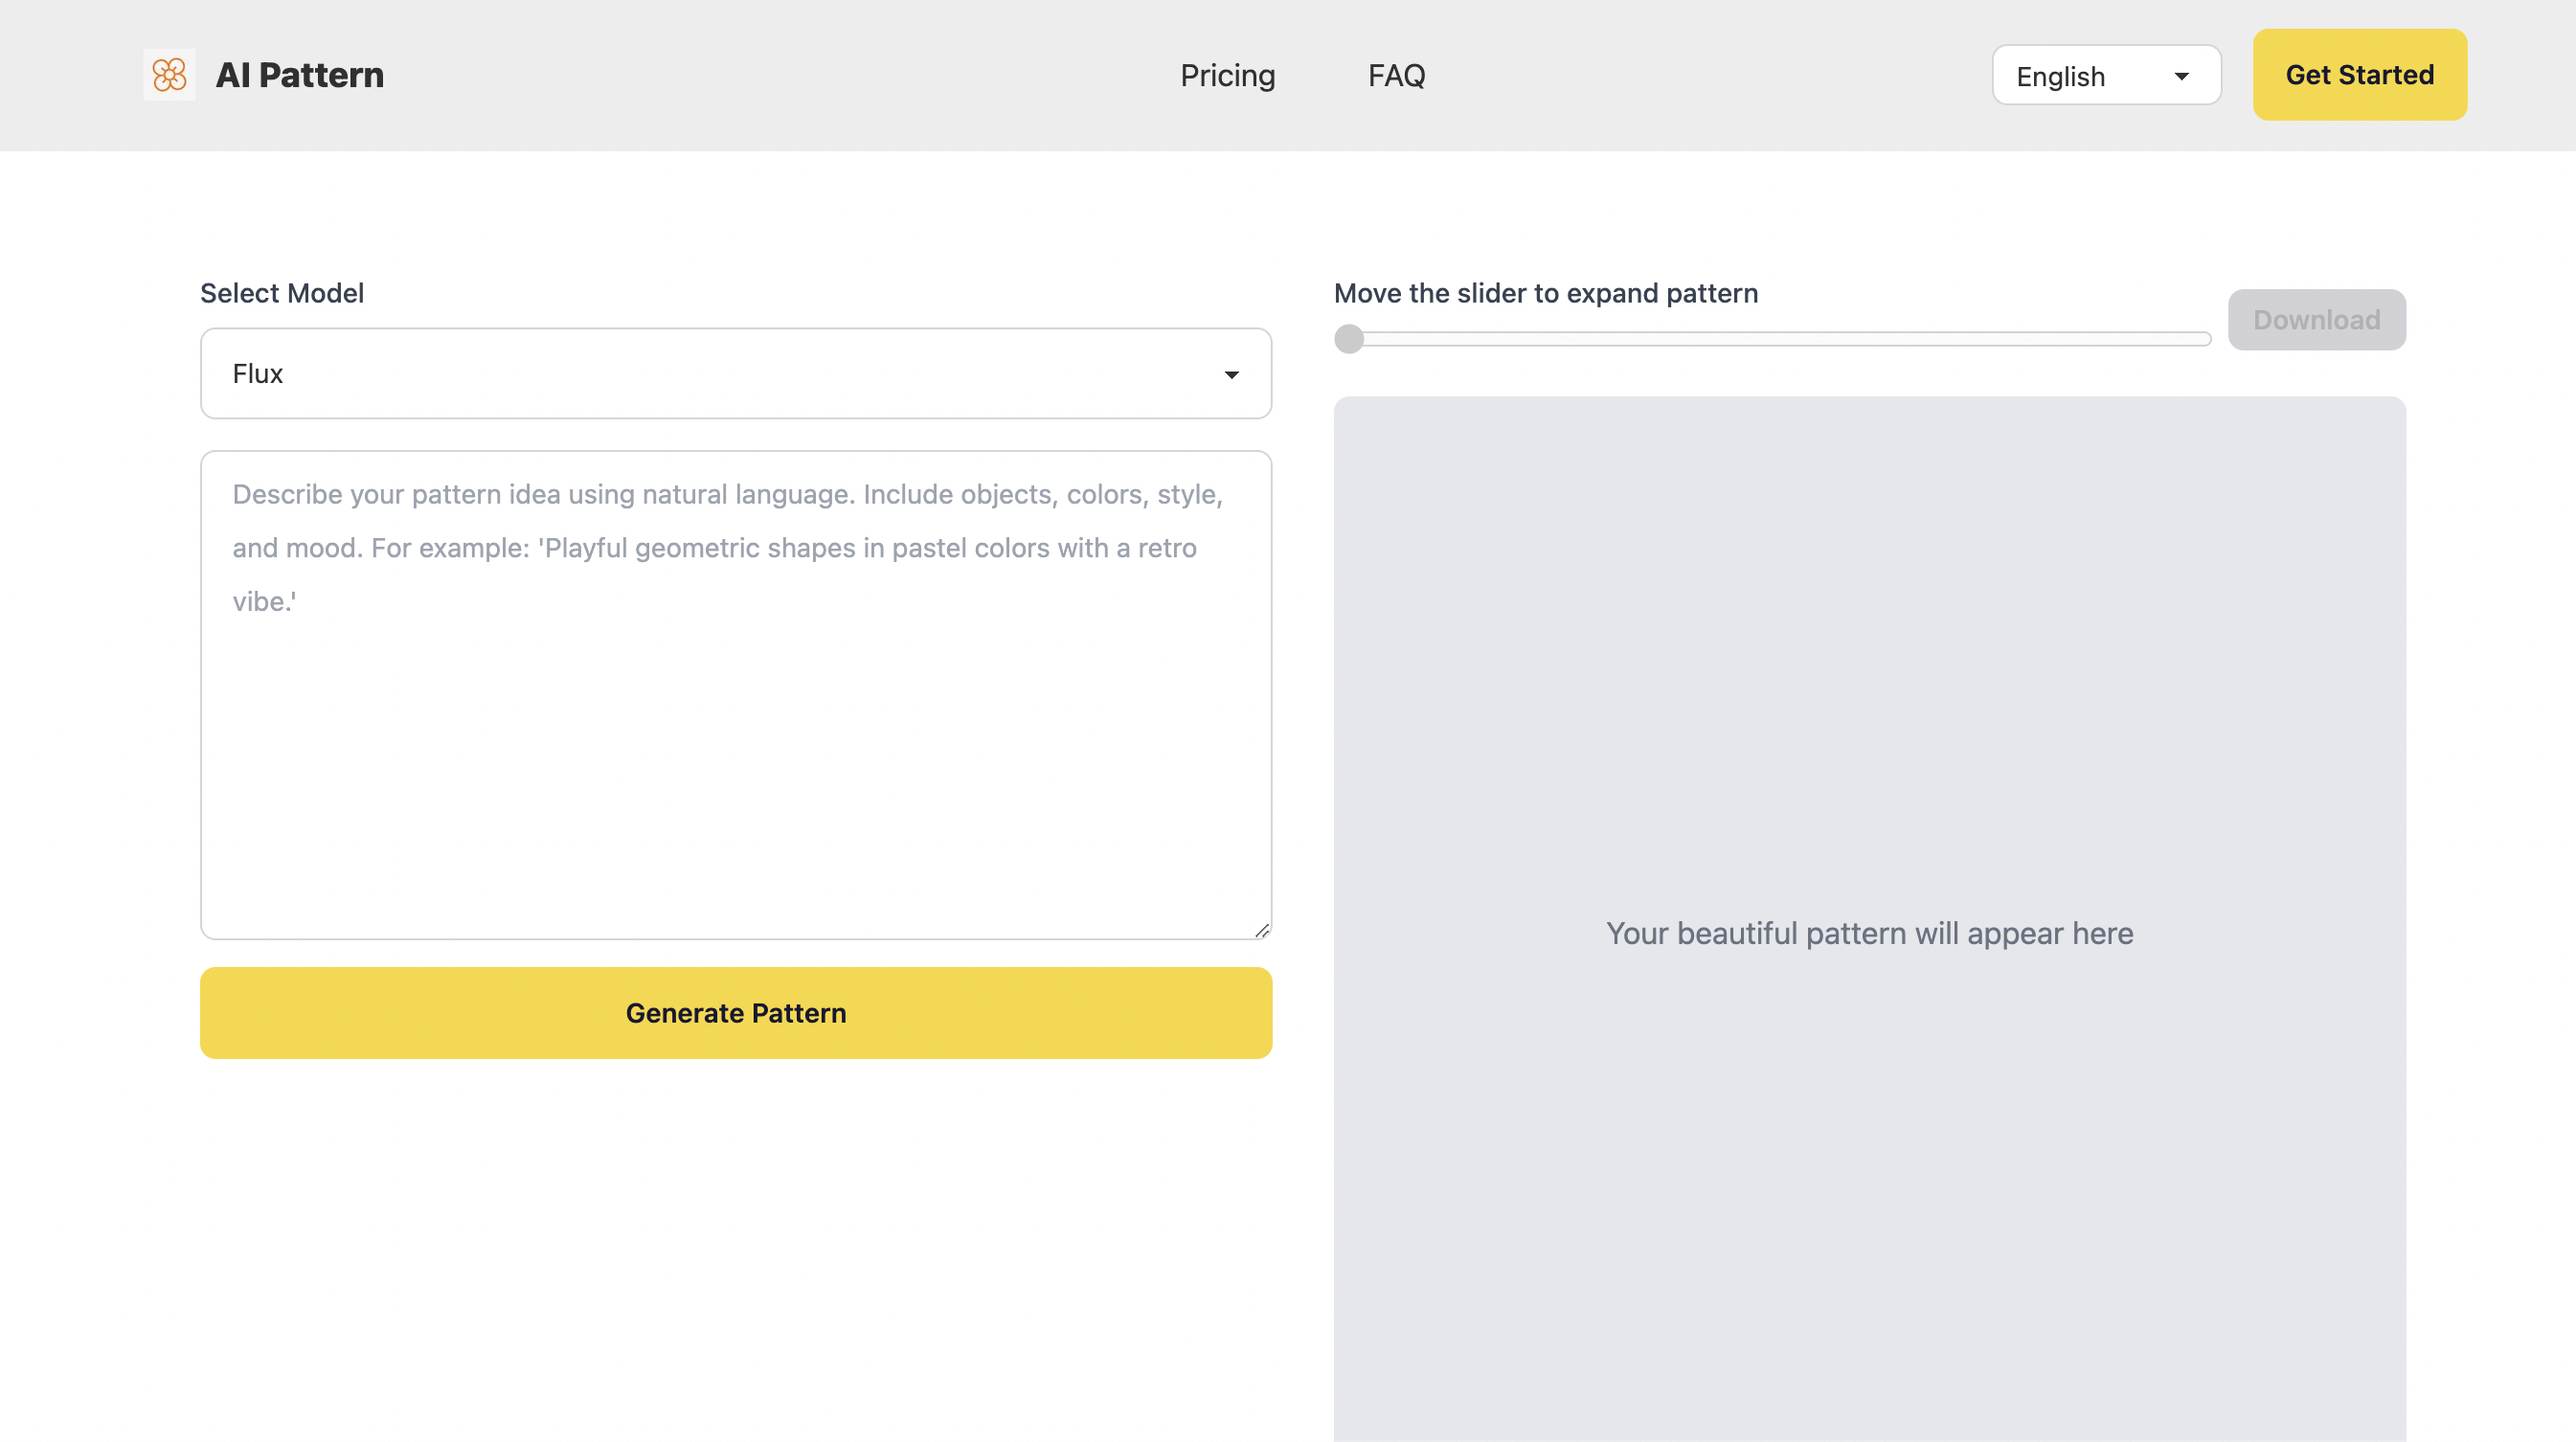Click the Generate Pattern button
This screenshot has width=2576, height=1442.
coord(735,1012)
